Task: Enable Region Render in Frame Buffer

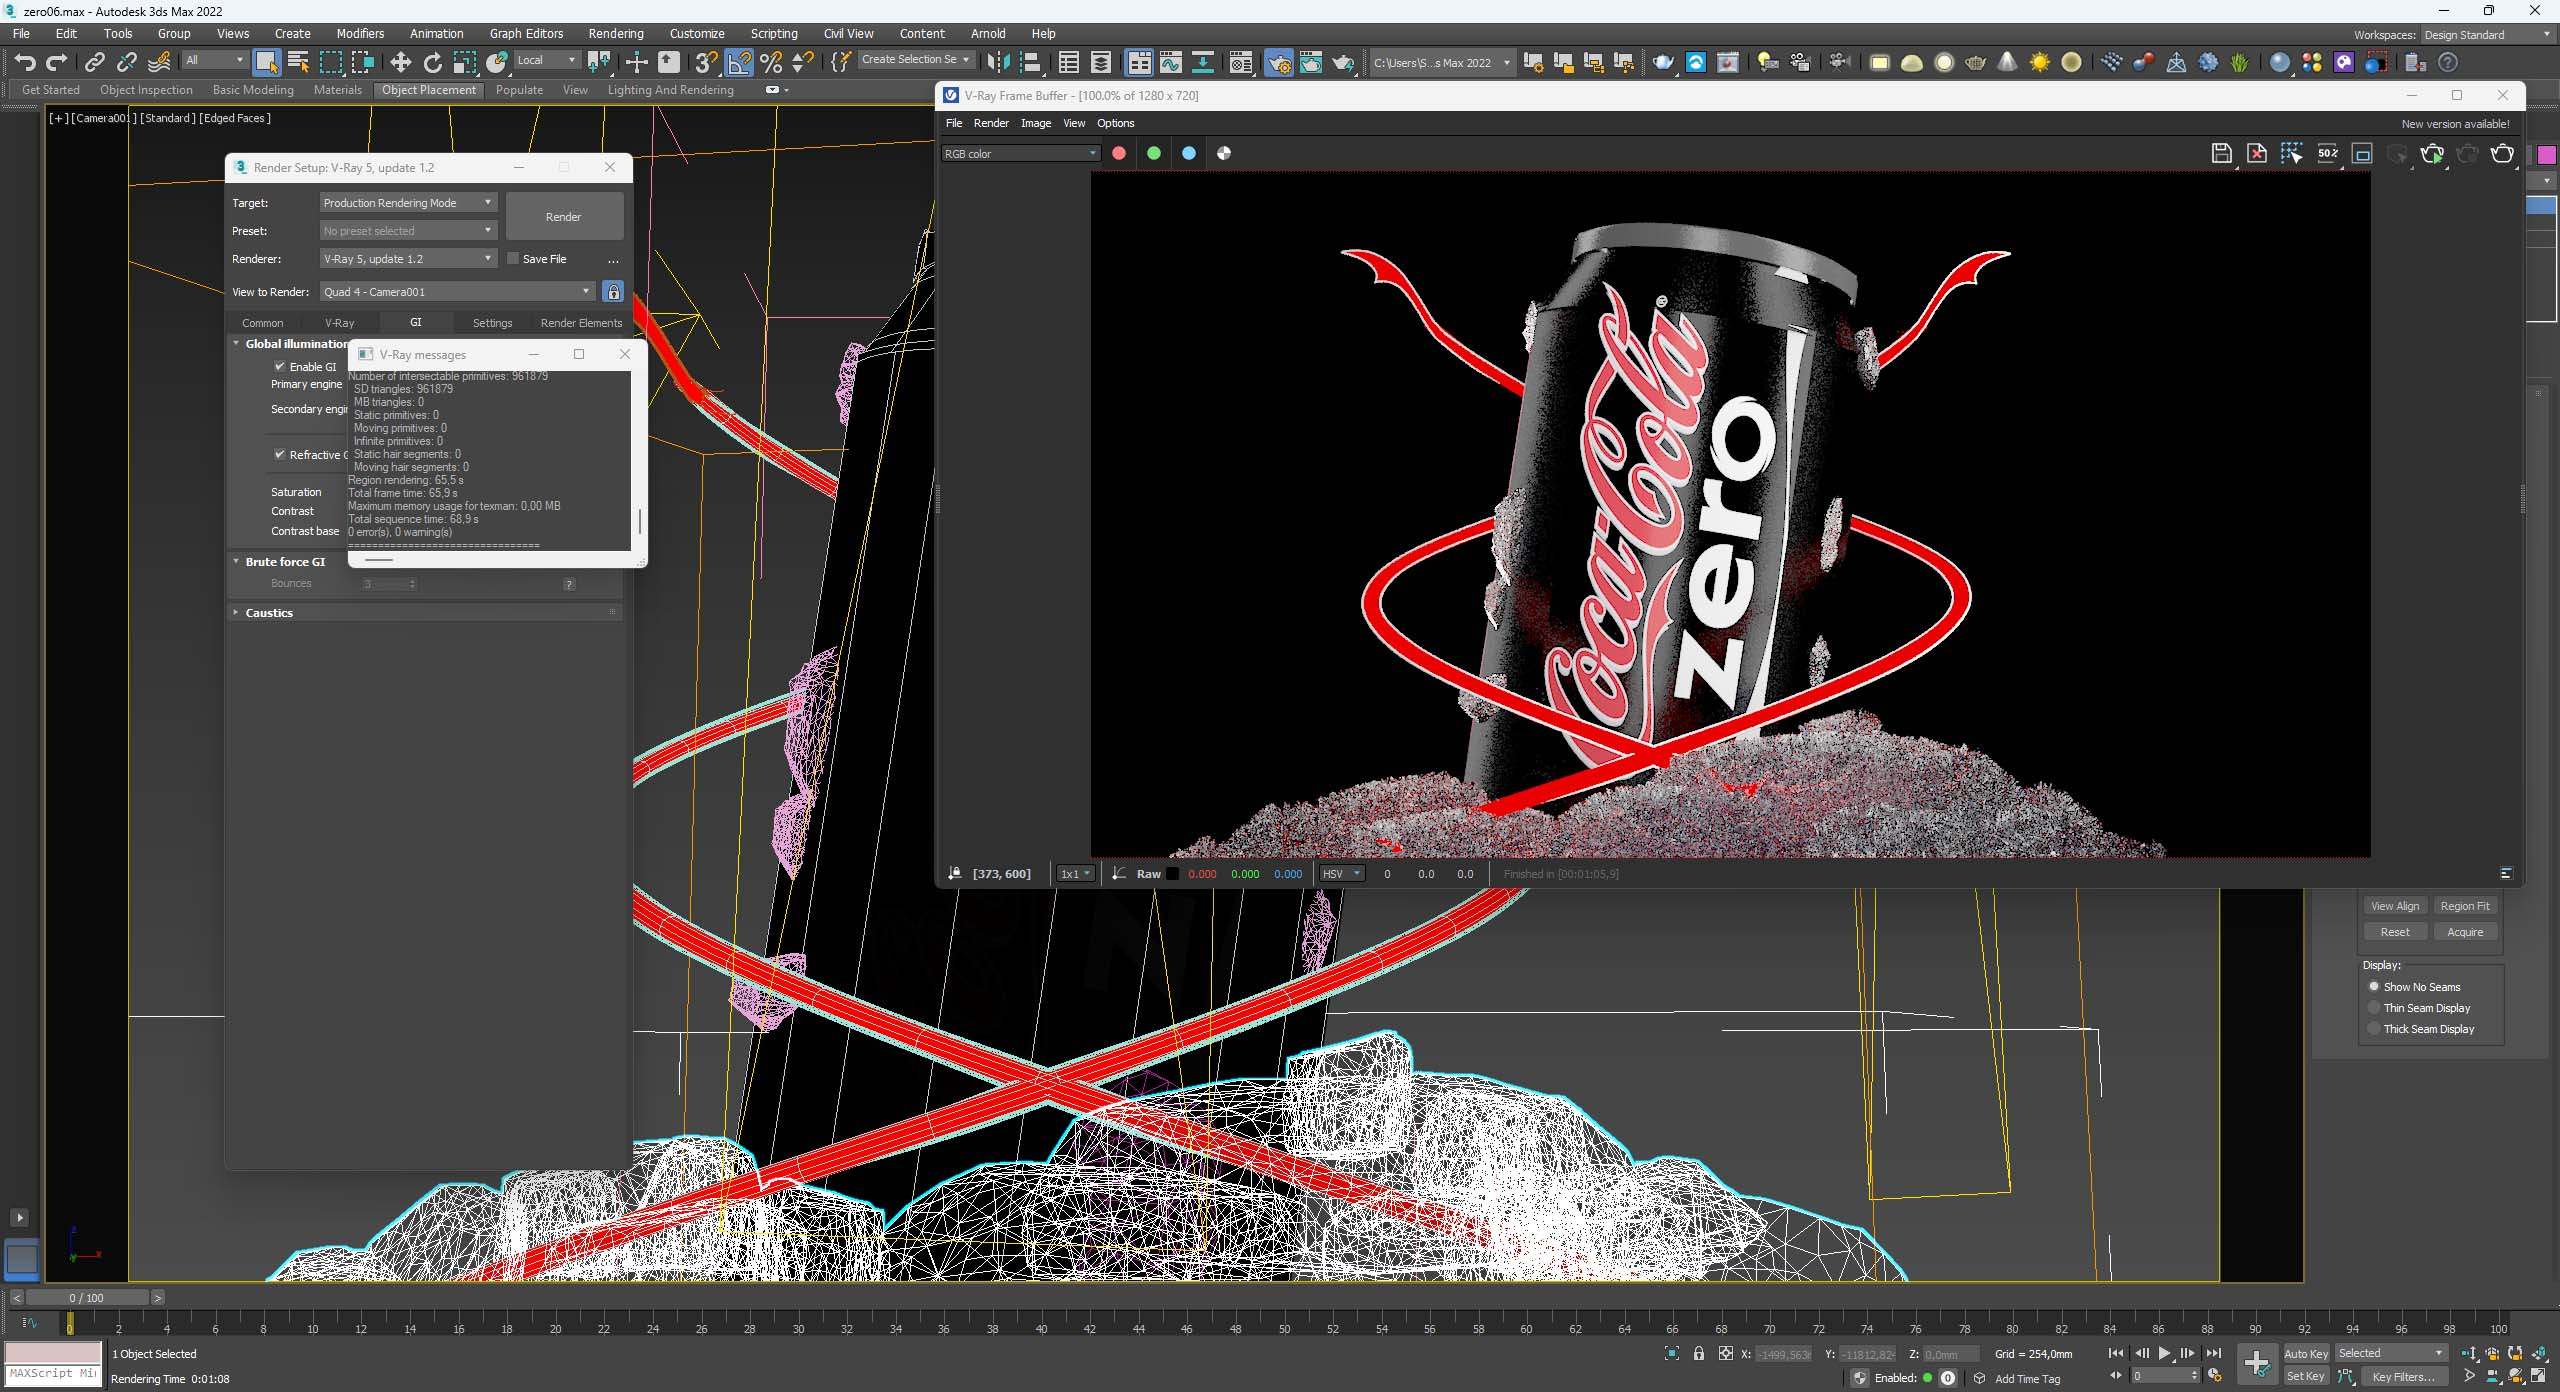Action: coord(2362,153)
